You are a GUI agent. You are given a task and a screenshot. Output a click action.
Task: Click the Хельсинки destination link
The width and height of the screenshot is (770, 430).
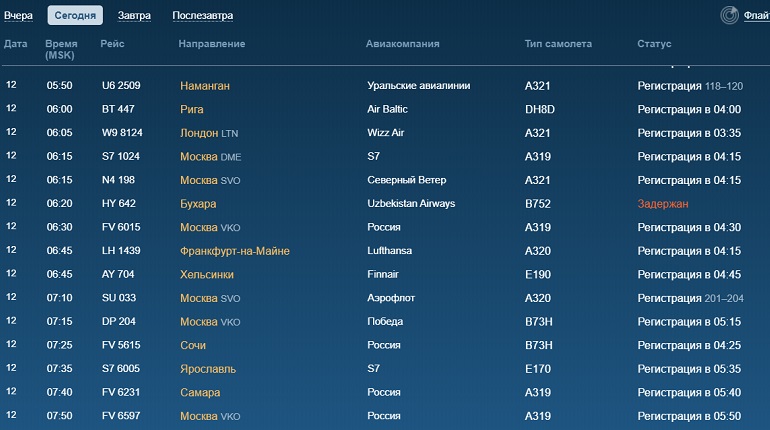point(207,274)
